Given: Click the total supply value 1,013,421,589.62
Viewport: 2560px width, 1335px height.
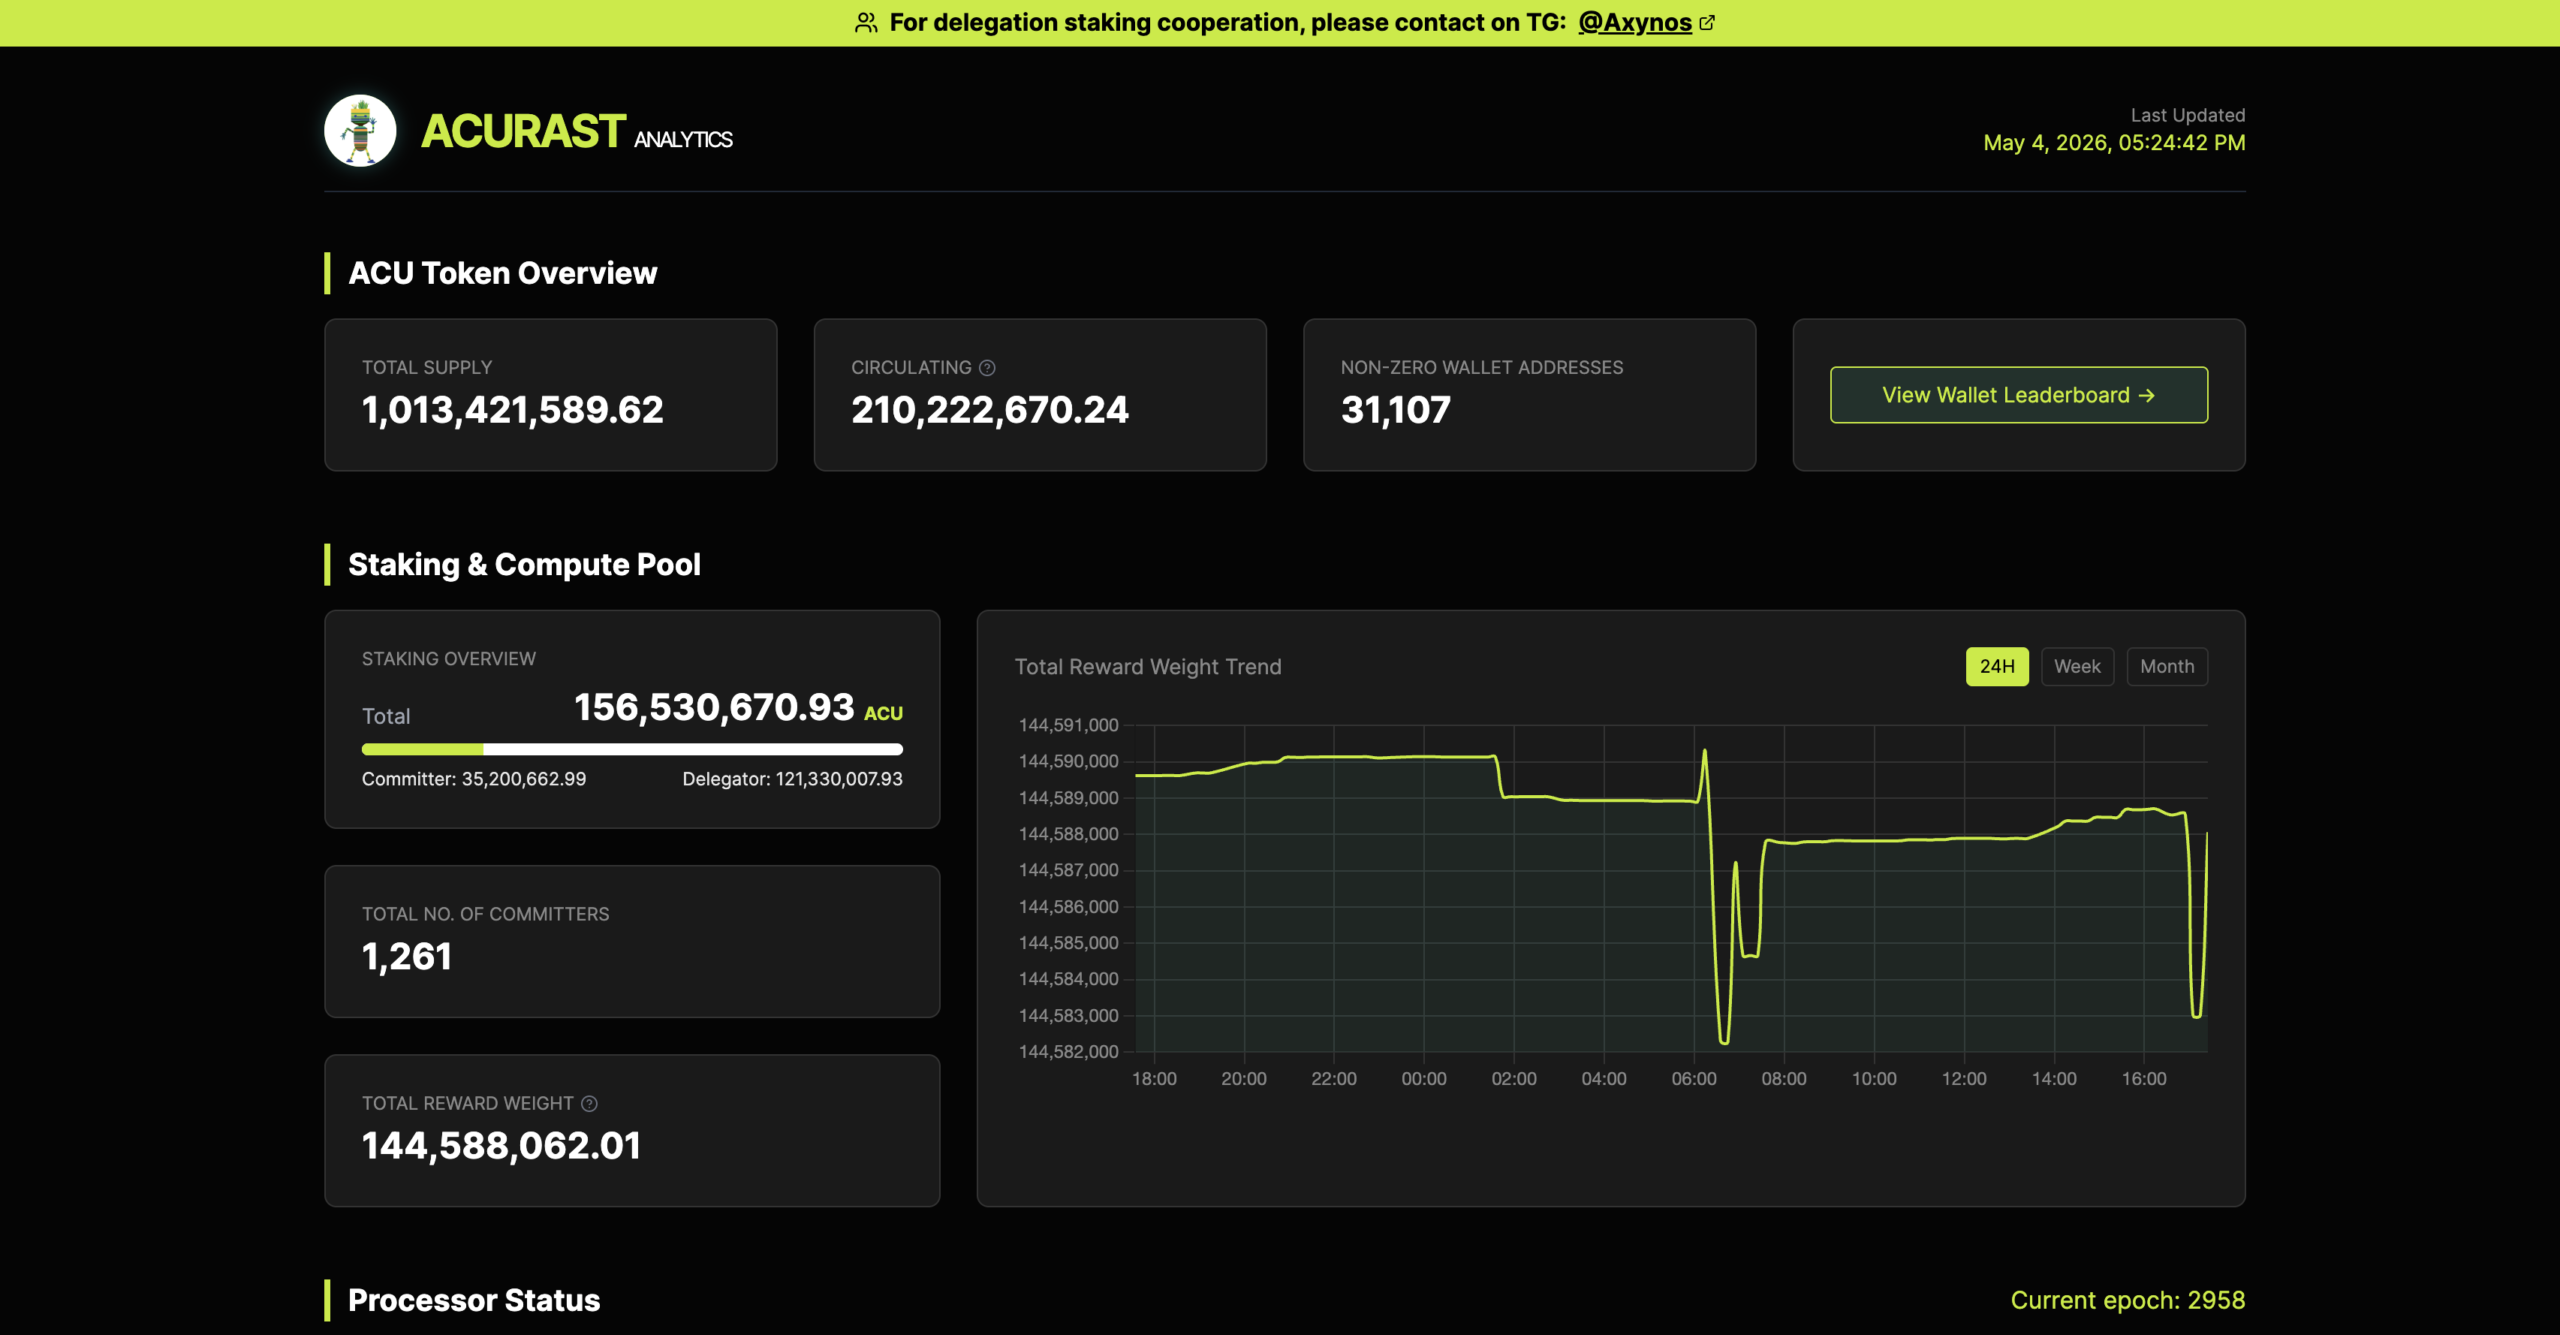Looking at the screenshot, I should click(x=512, y=410).
